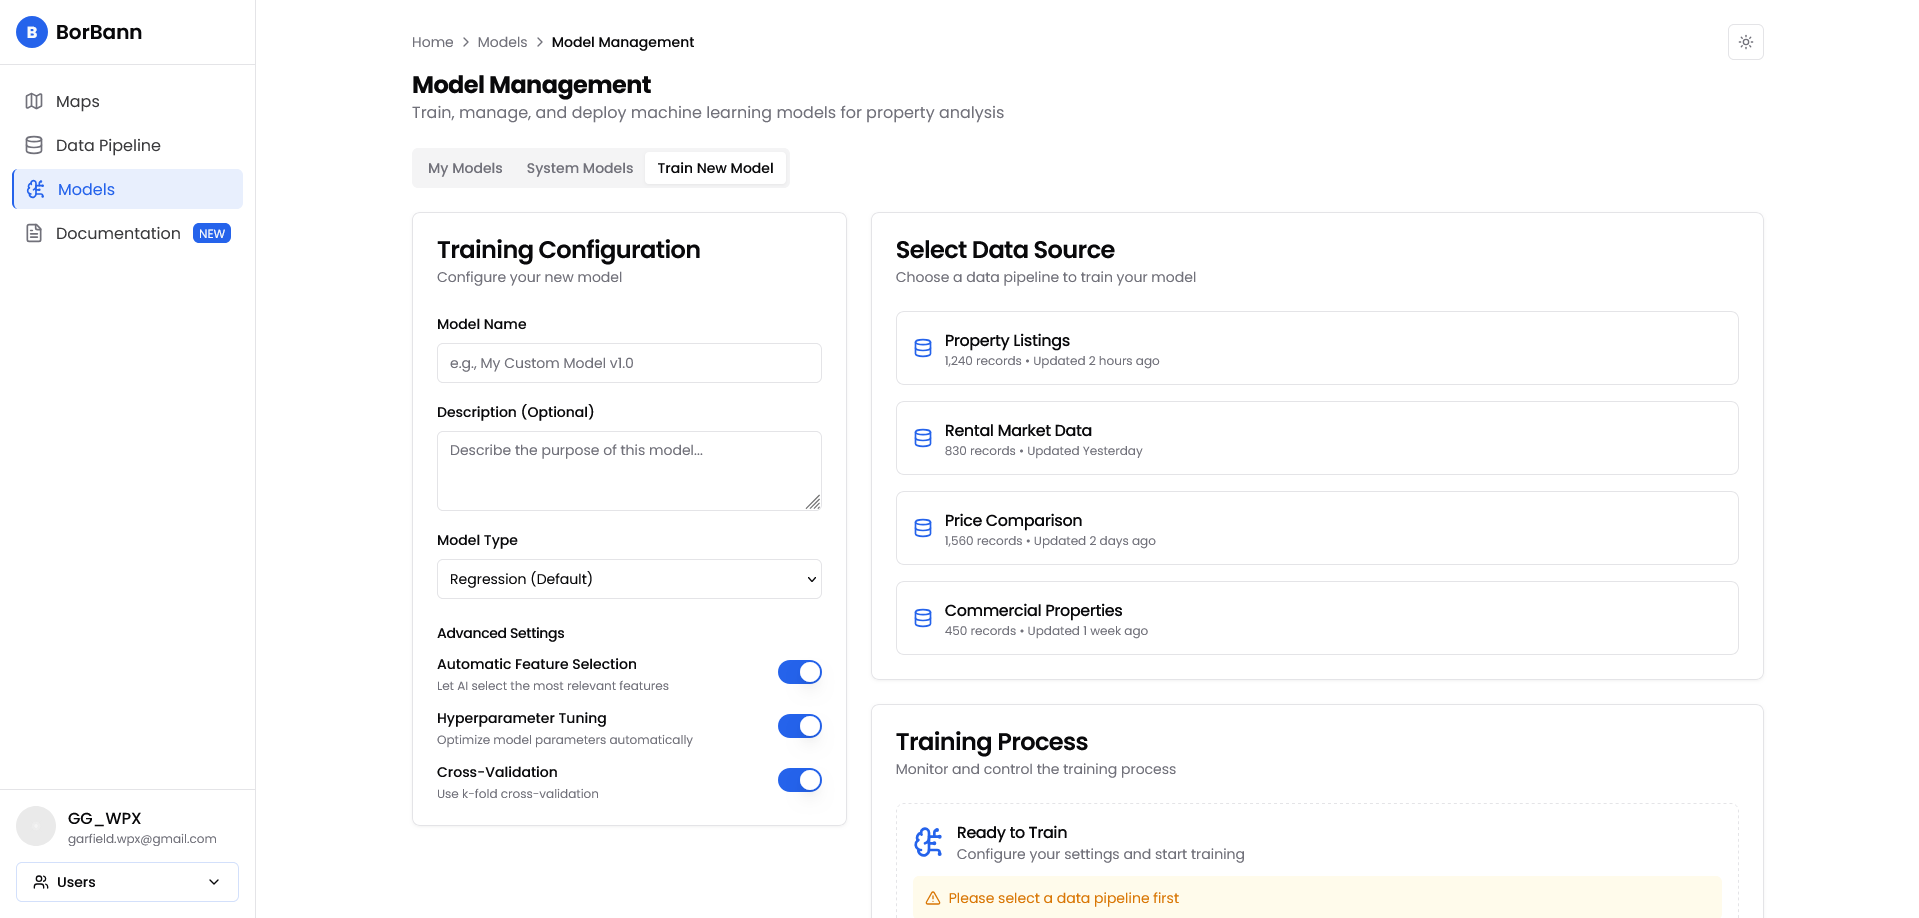Select the Rental Market Data pipeline
This screenshot has width=1919, height=918.
pos(1316,438)
